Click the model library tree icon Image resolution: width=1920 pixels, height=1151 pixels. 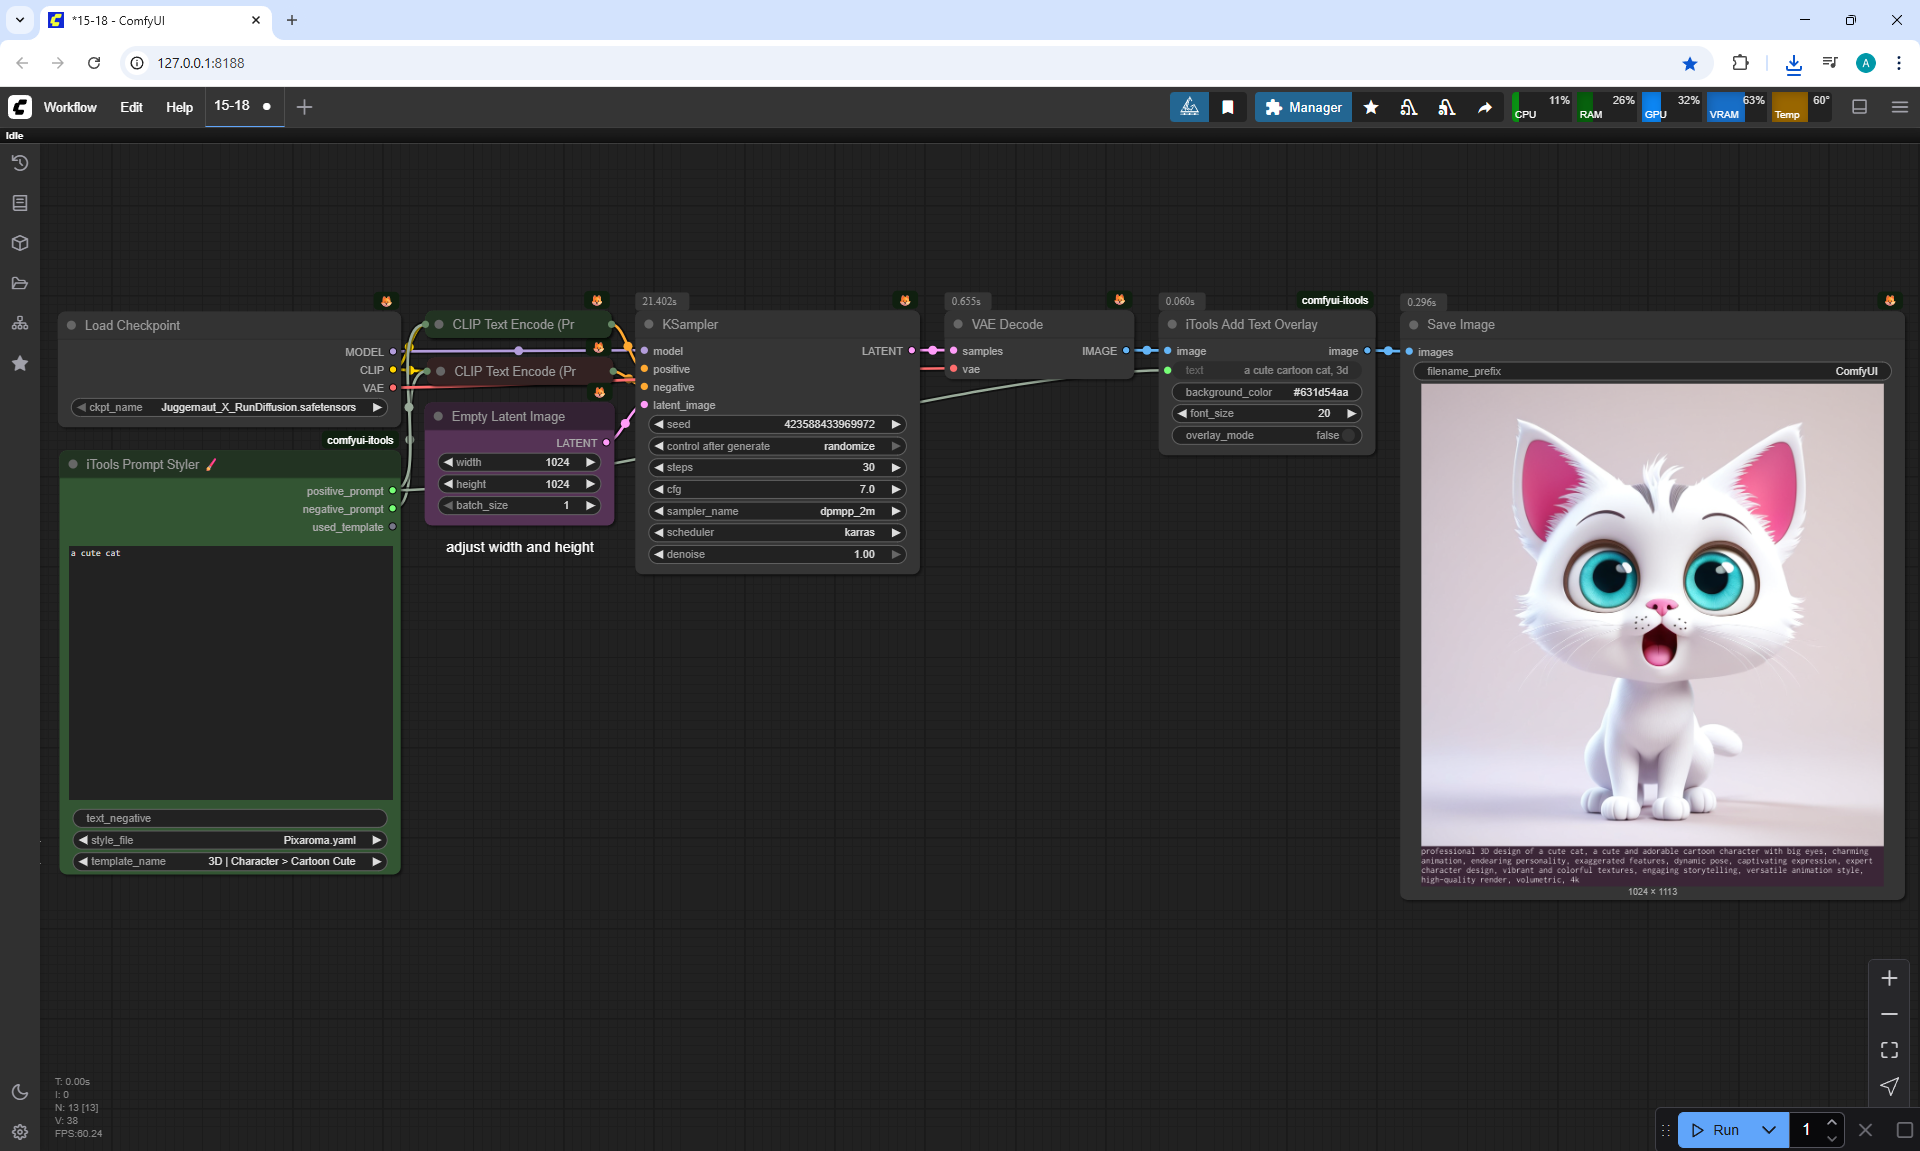20,323
